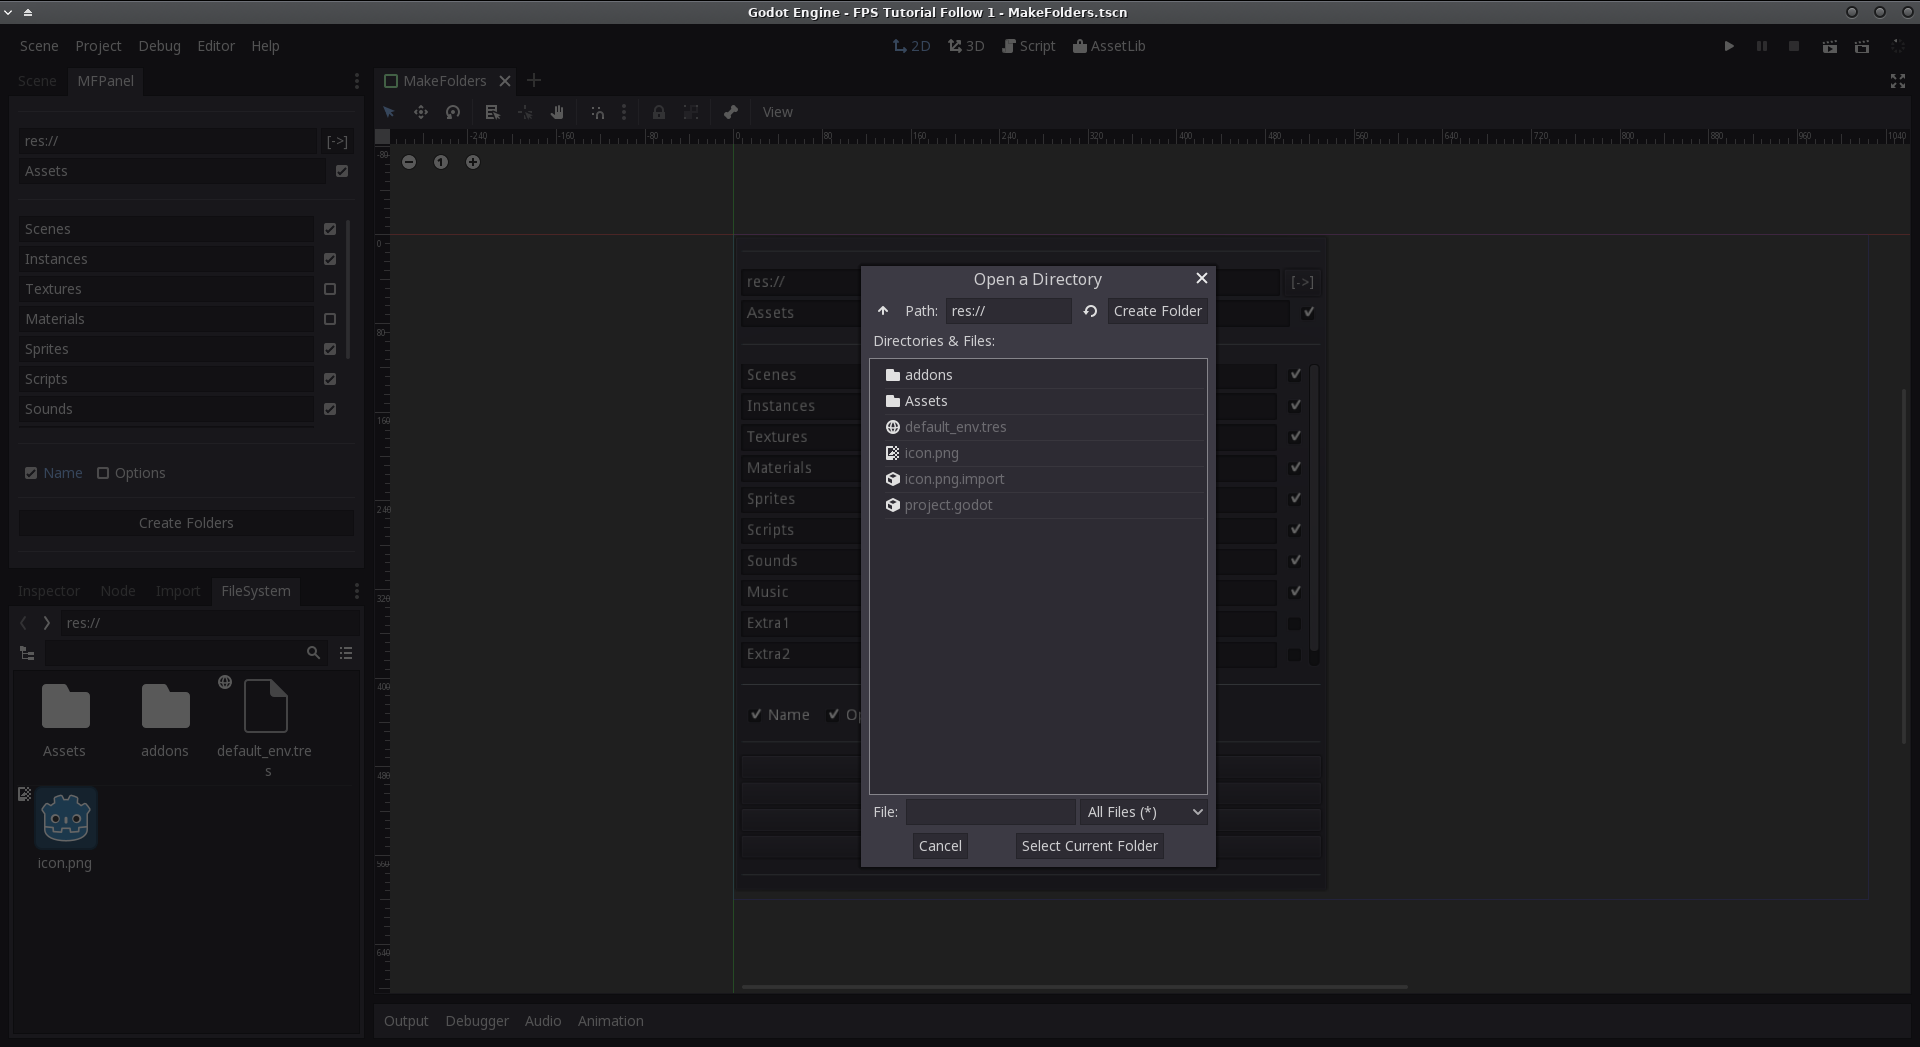
Task: Select the addons folder in dialog list
Action: [1038, 375]
